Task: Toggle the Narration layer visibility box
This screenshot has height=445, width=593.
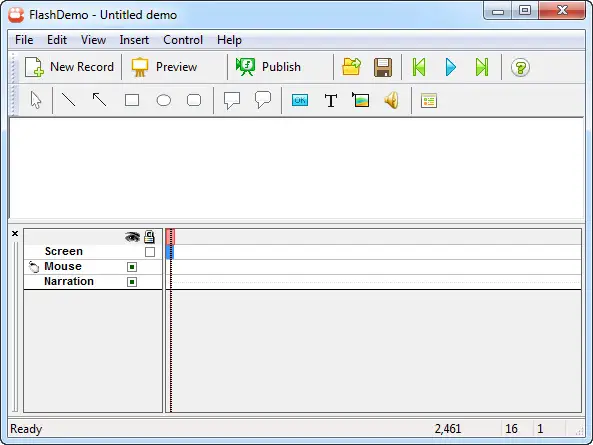Action: [132, 282]
